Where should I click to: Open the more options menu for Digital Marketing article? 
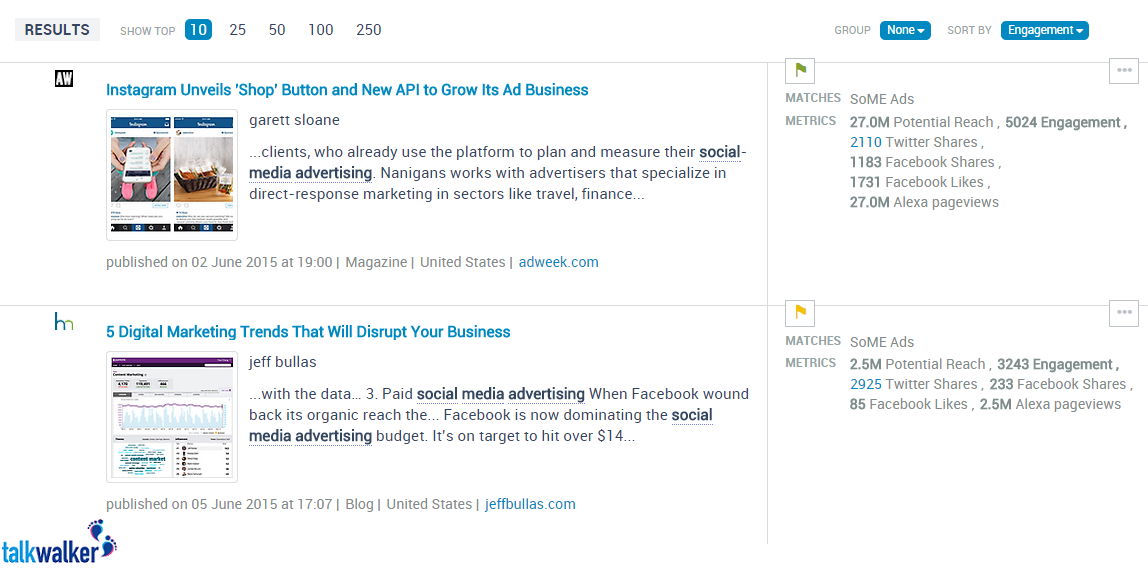pos(1124,313)
